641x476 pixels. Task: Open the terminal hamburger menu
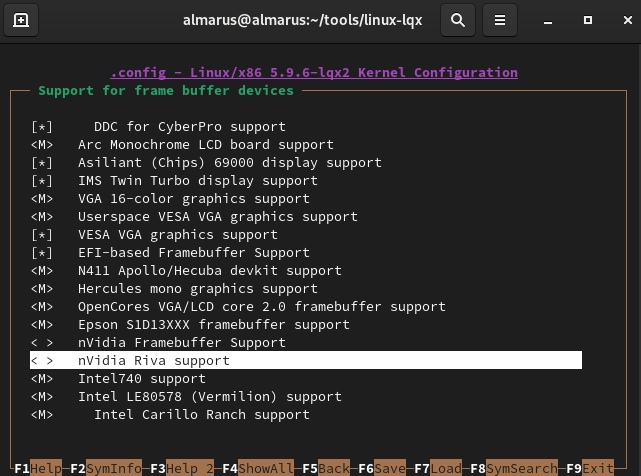(x=500, y=20)
